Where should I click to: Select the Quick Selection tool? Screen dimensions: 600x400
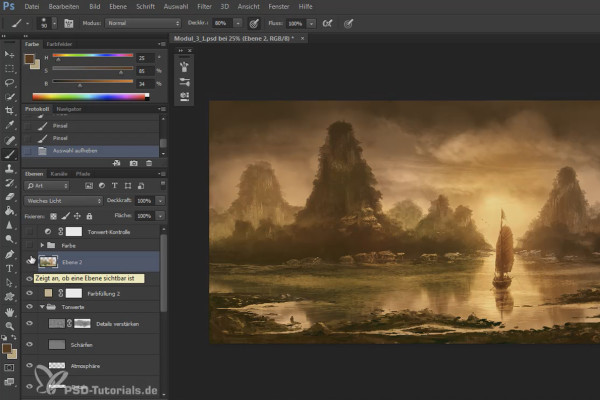tap(9, 97)
